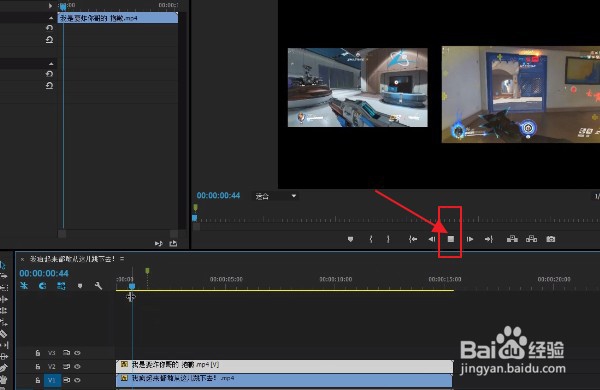Step back one frame in Program monitor
The height and width of the screenshot is (390, 600).
tap(432, 239)
